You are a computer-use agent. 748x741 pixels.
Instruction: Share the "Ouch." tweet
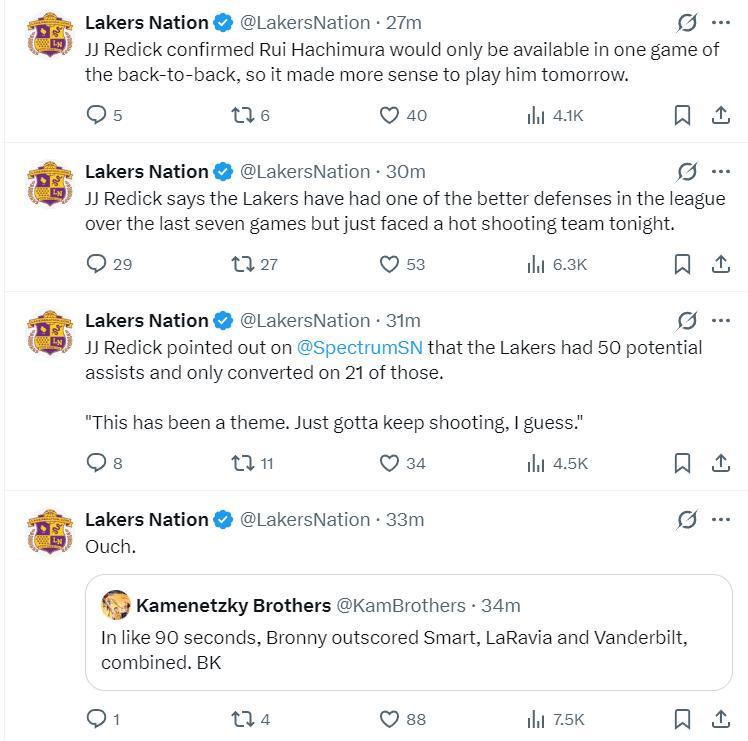[720, 718]
